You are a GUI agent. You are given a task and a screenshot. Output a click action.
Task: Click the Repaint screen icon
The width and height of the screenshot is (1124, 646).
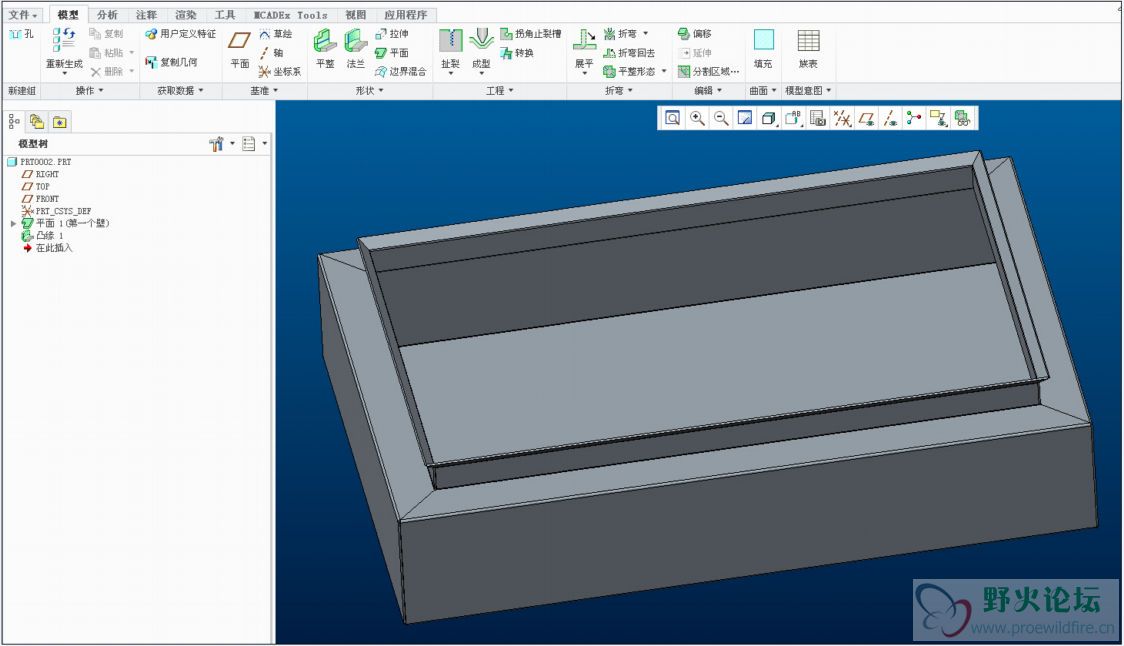click(745, 118)
